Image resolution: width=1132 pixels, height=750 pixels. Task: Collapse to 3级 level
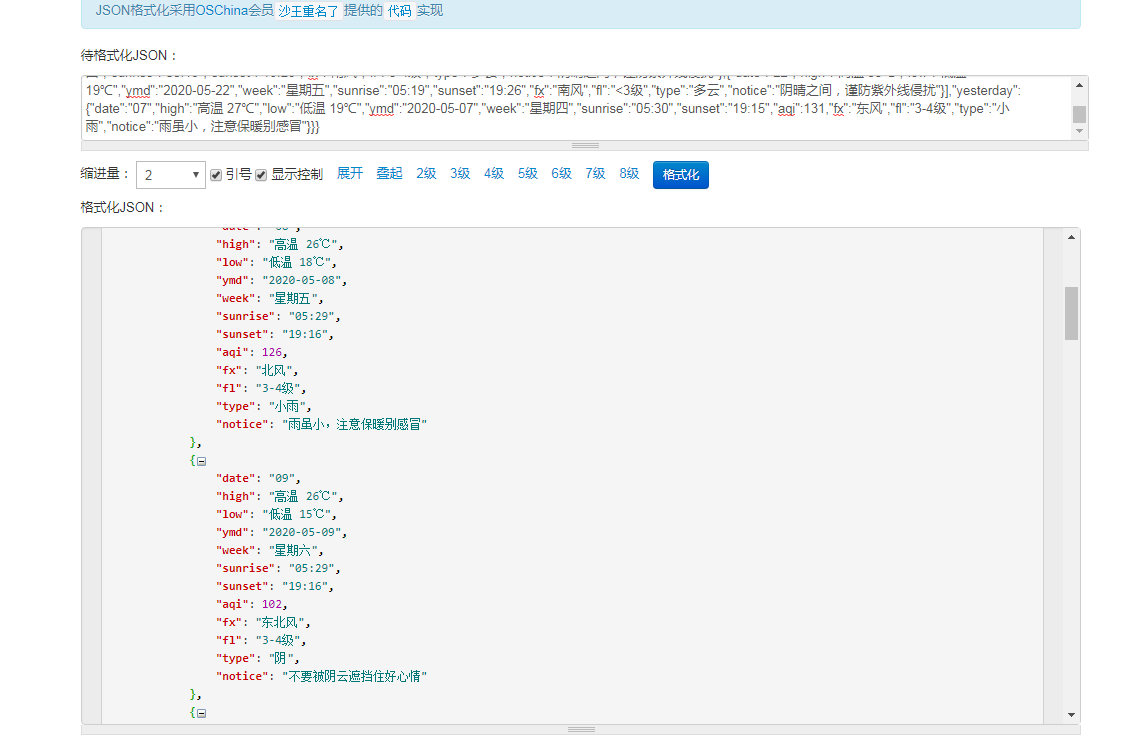click(460, 173)
